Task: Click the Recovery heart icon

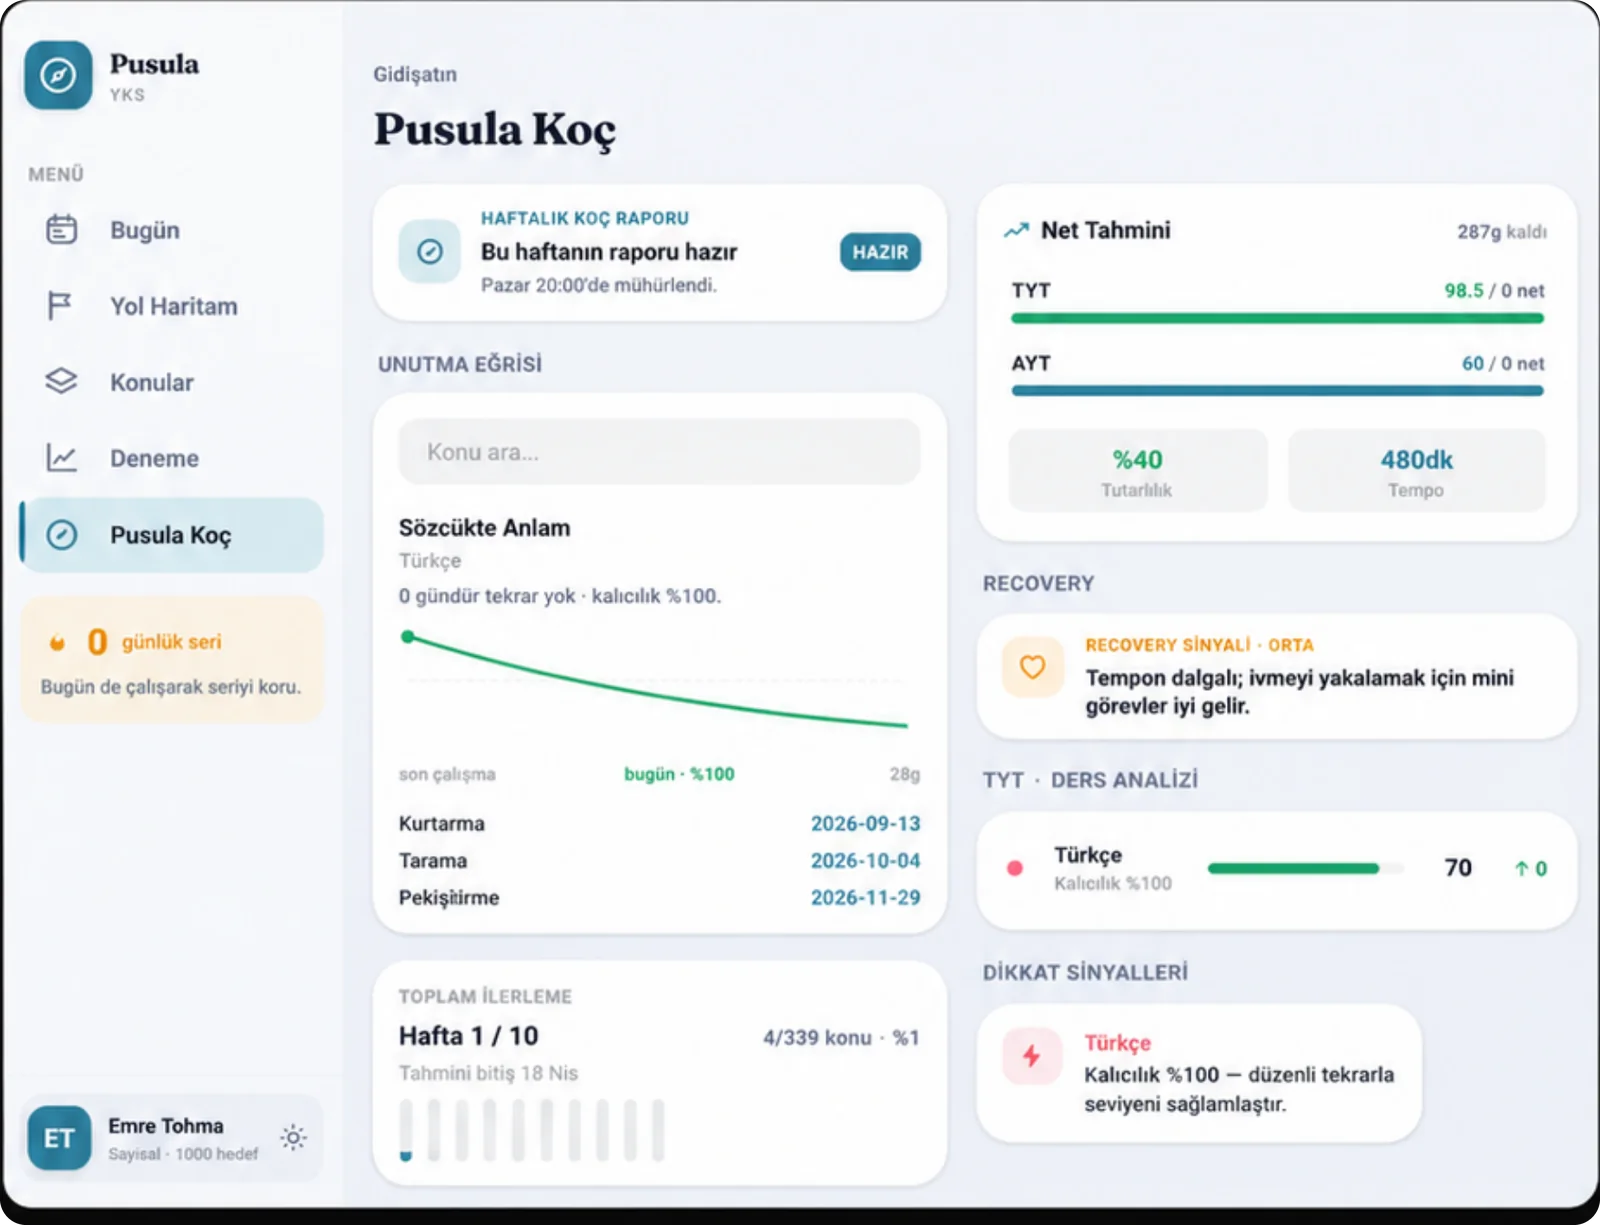Action: coord(1032,666)
